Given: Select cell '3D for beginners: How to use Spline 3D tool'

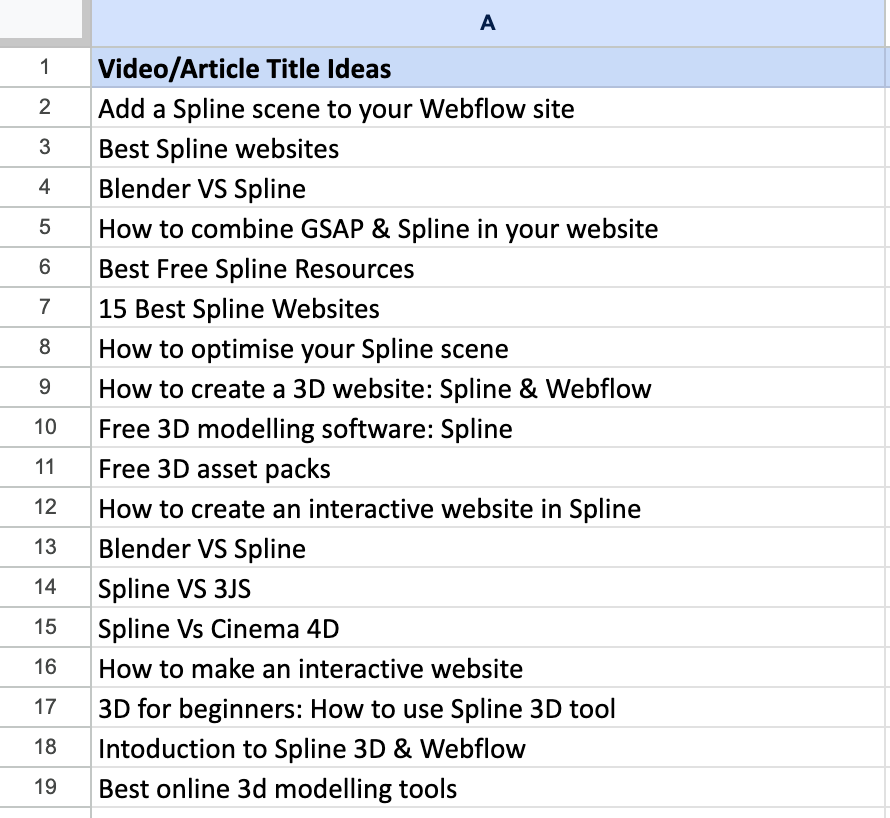Looking at the screenshot, I should point(490,708).
